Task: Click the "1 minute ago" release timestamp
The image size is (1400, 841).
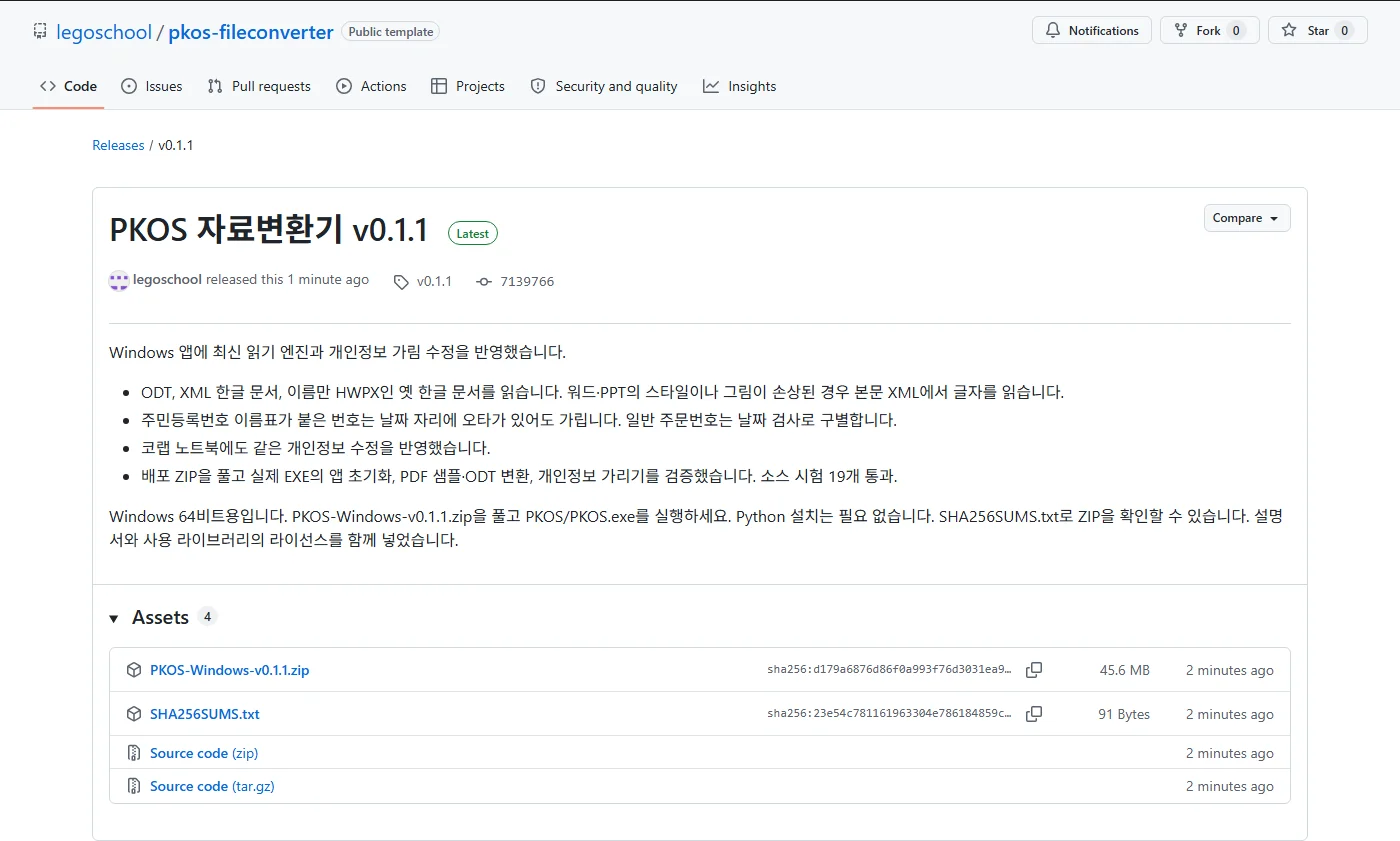Action: click(x=328, y=280)
